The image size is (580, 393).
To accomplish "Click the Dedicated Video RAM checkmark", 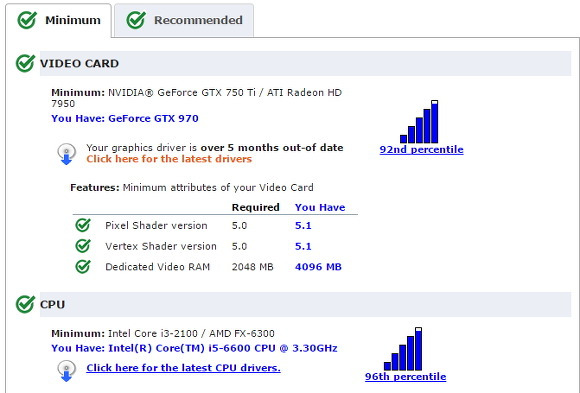I will tap(83, 266).
